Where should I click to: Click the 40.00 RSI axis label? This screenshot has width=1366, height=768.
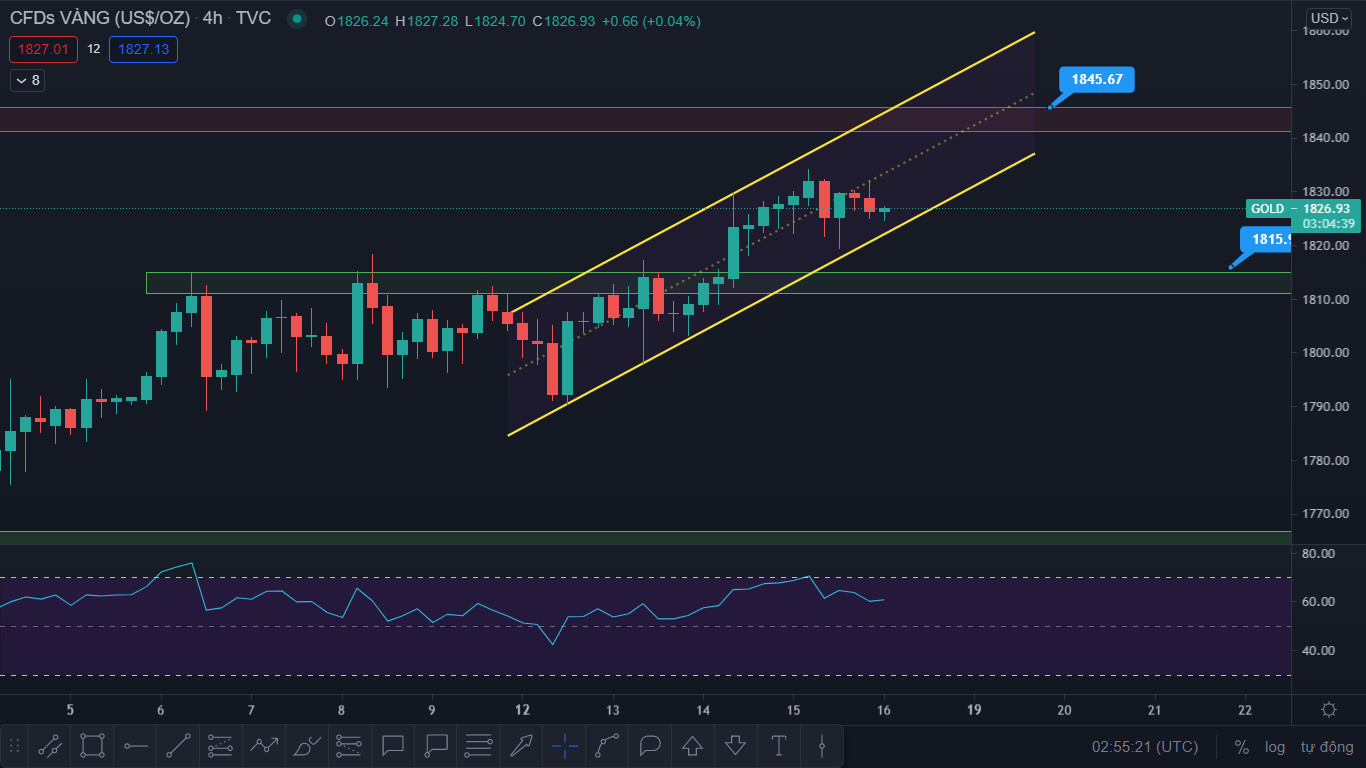coord(1319,650)
